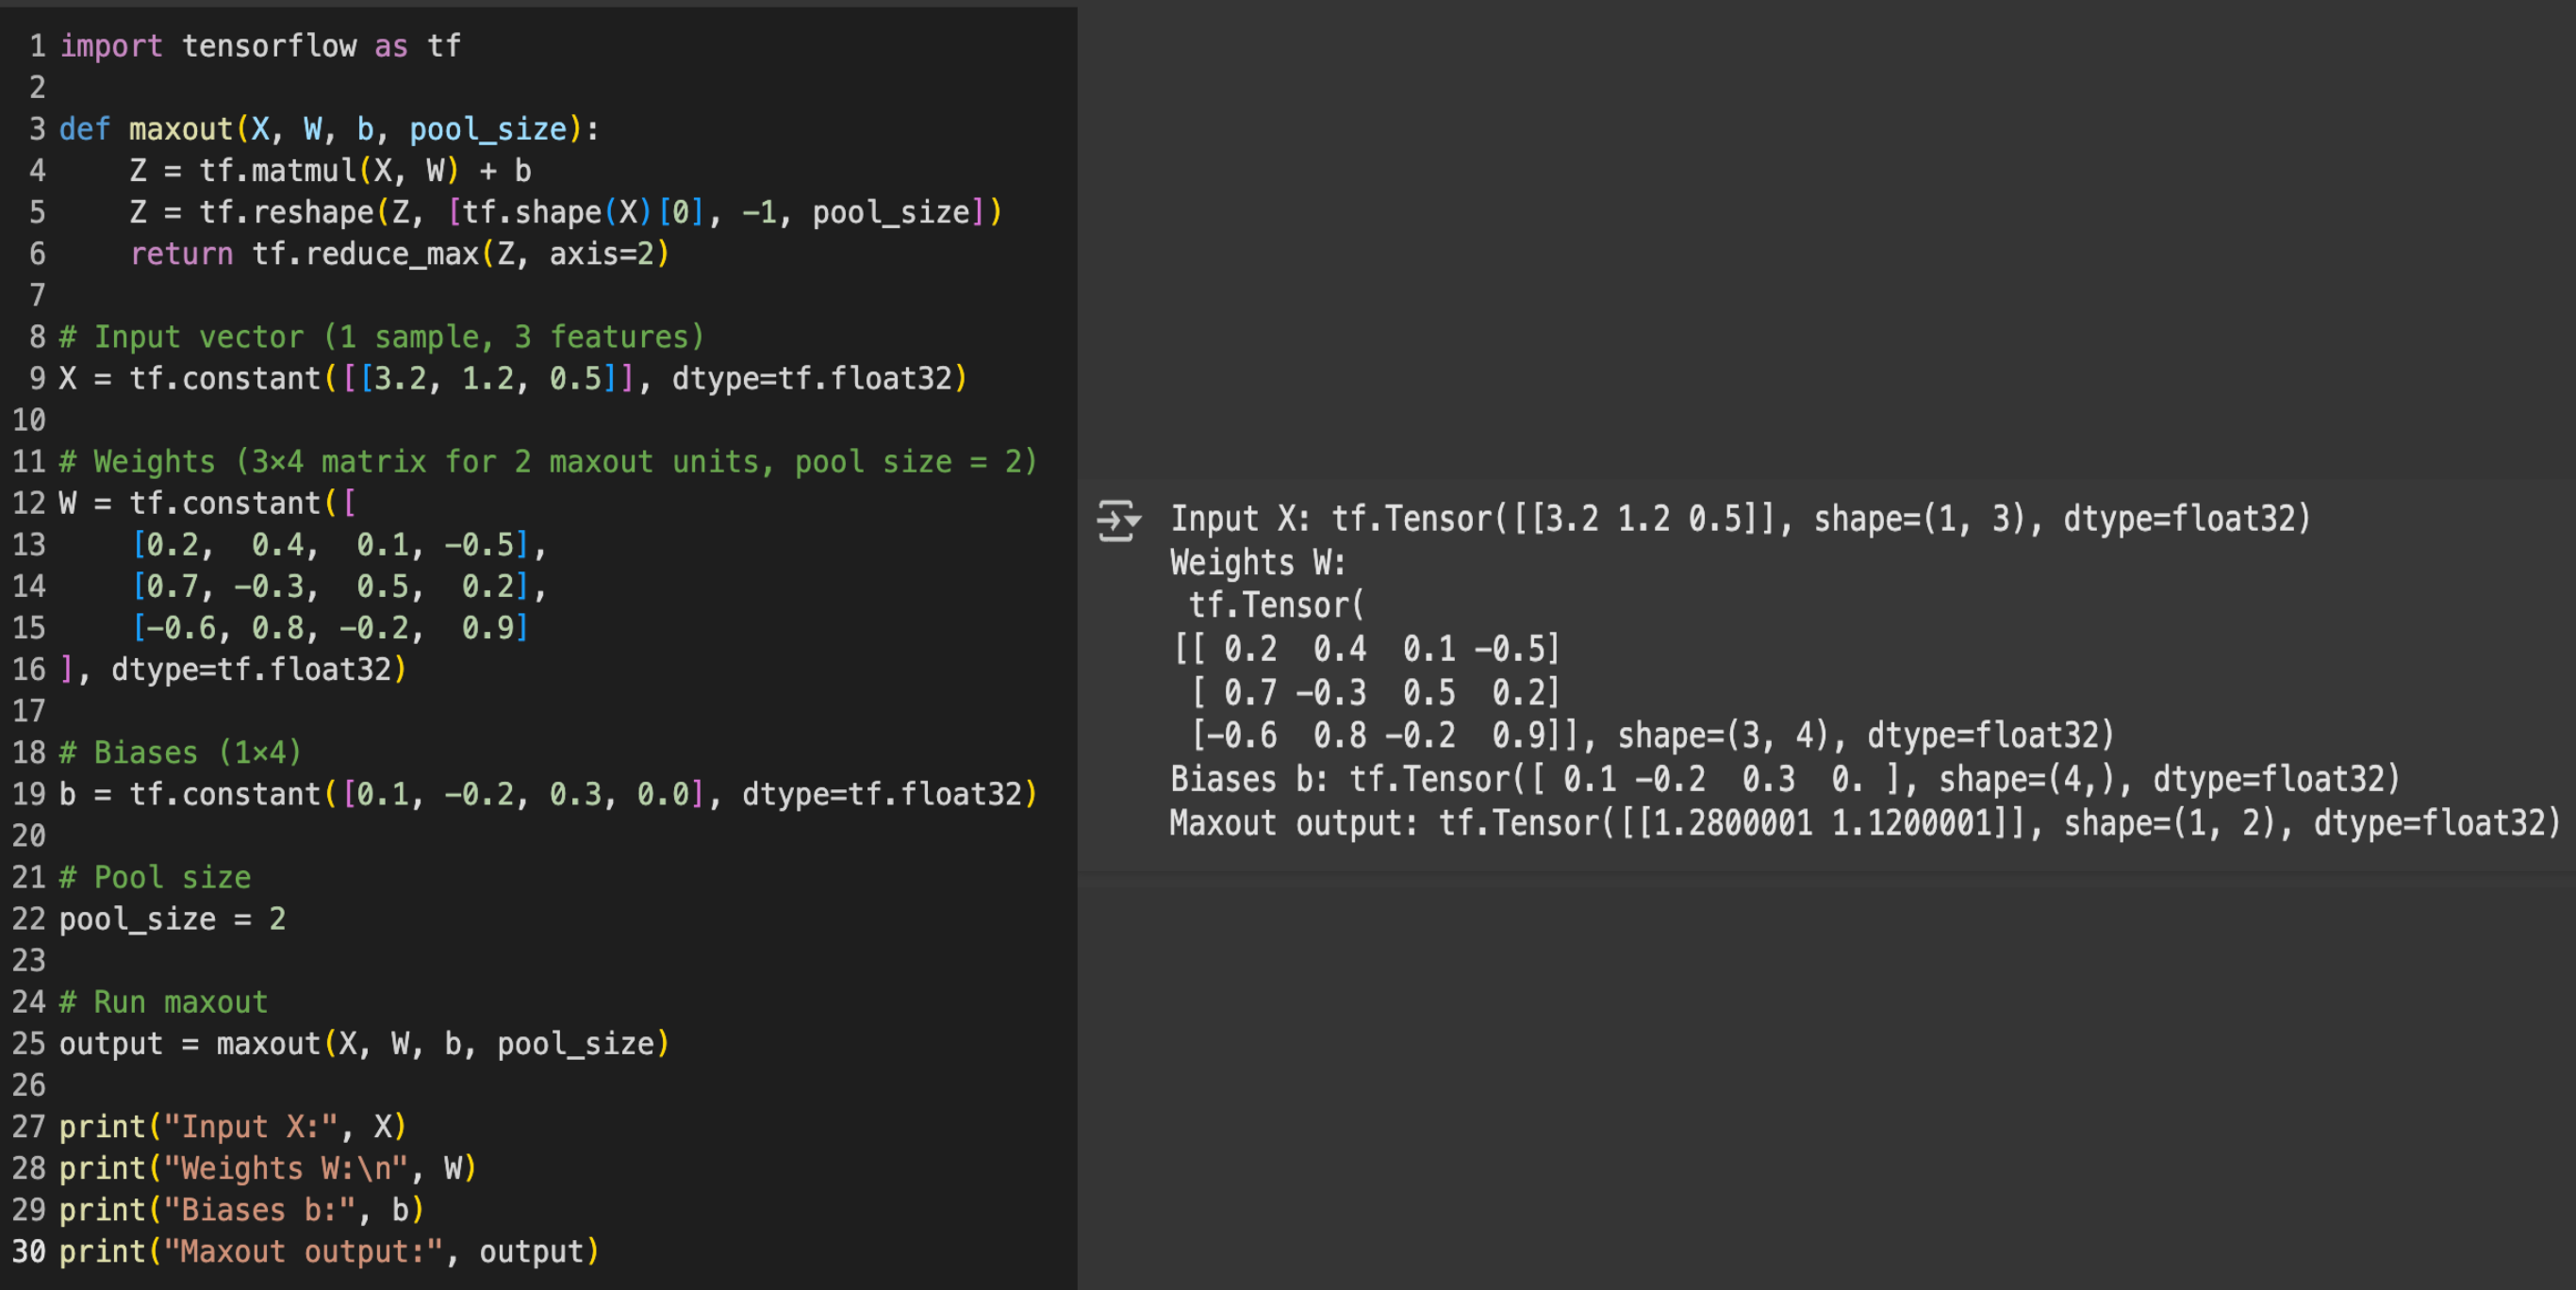The width and height of the screenshot is (2576, 1290).
Task: Click weight row '[0.2, 0.4, 0.1, -0.5],'
Action: 339,545
